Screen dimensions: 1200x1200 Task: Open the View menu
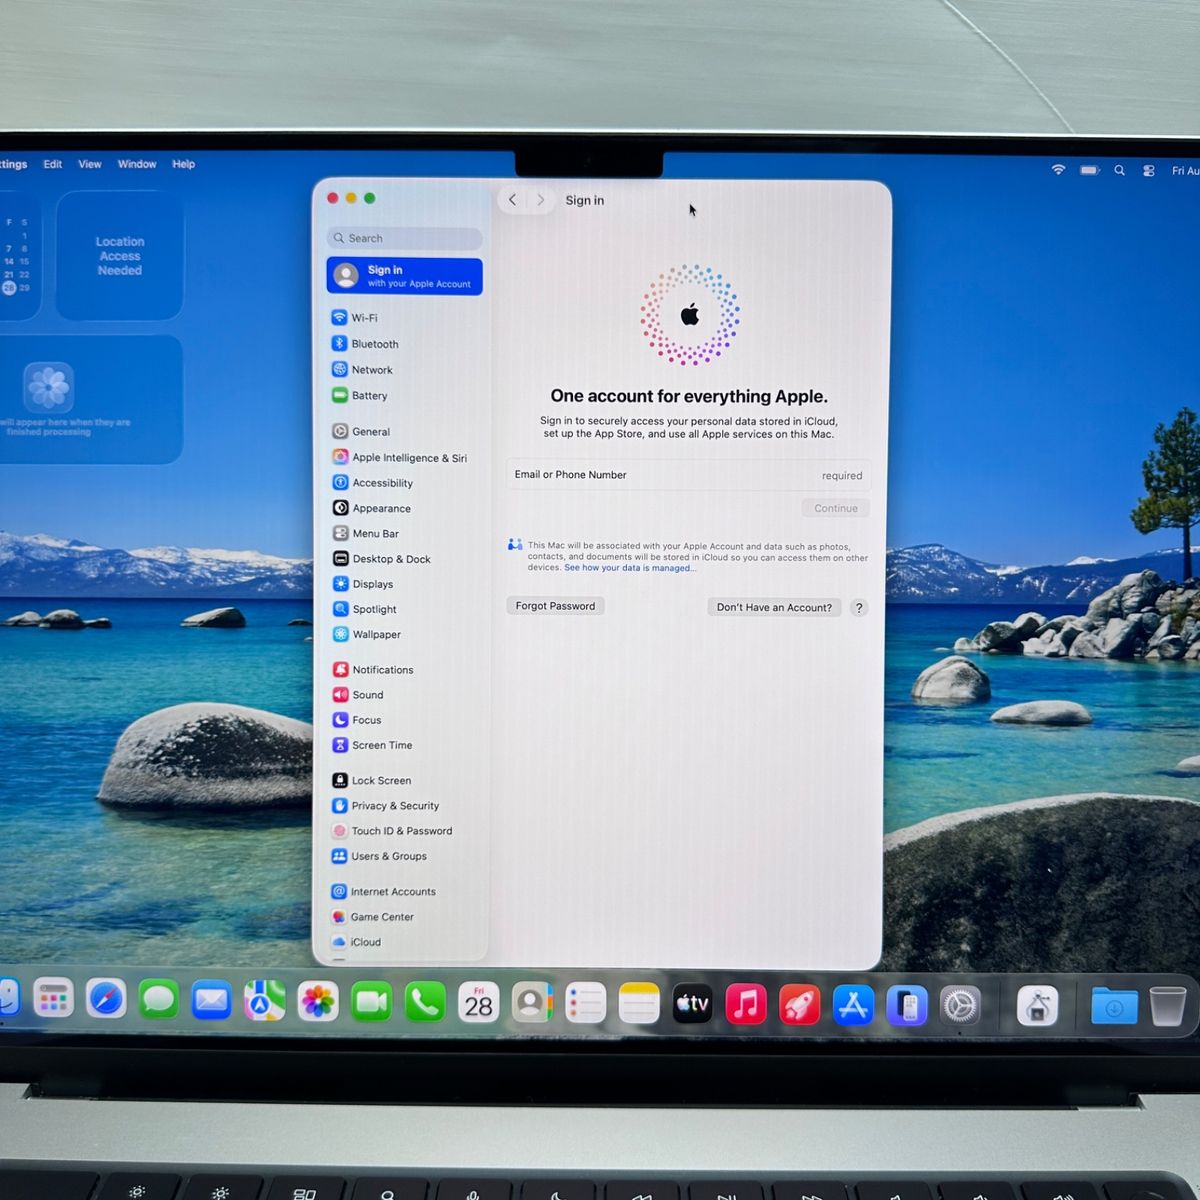pos(90,164)
